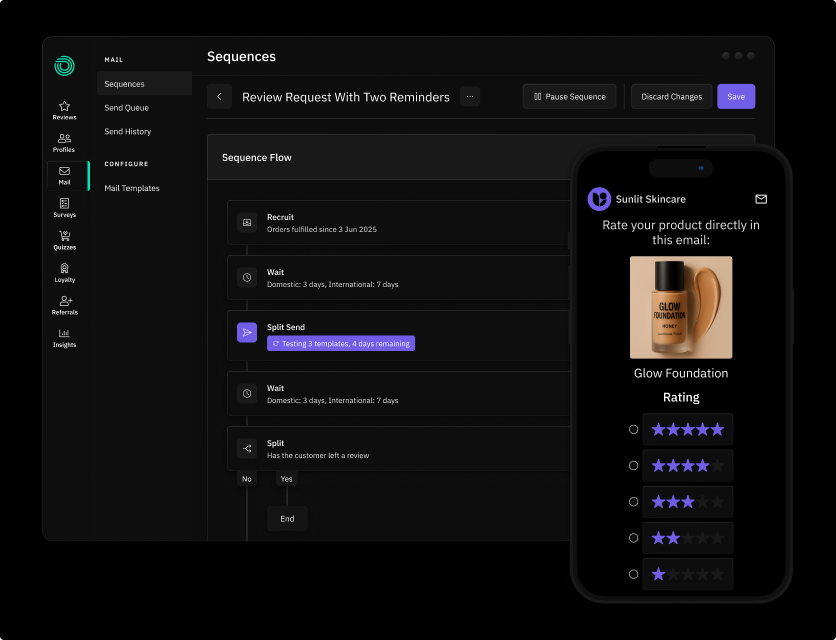Click the Testing 3 templates progress badge

[x=342, y=343]
